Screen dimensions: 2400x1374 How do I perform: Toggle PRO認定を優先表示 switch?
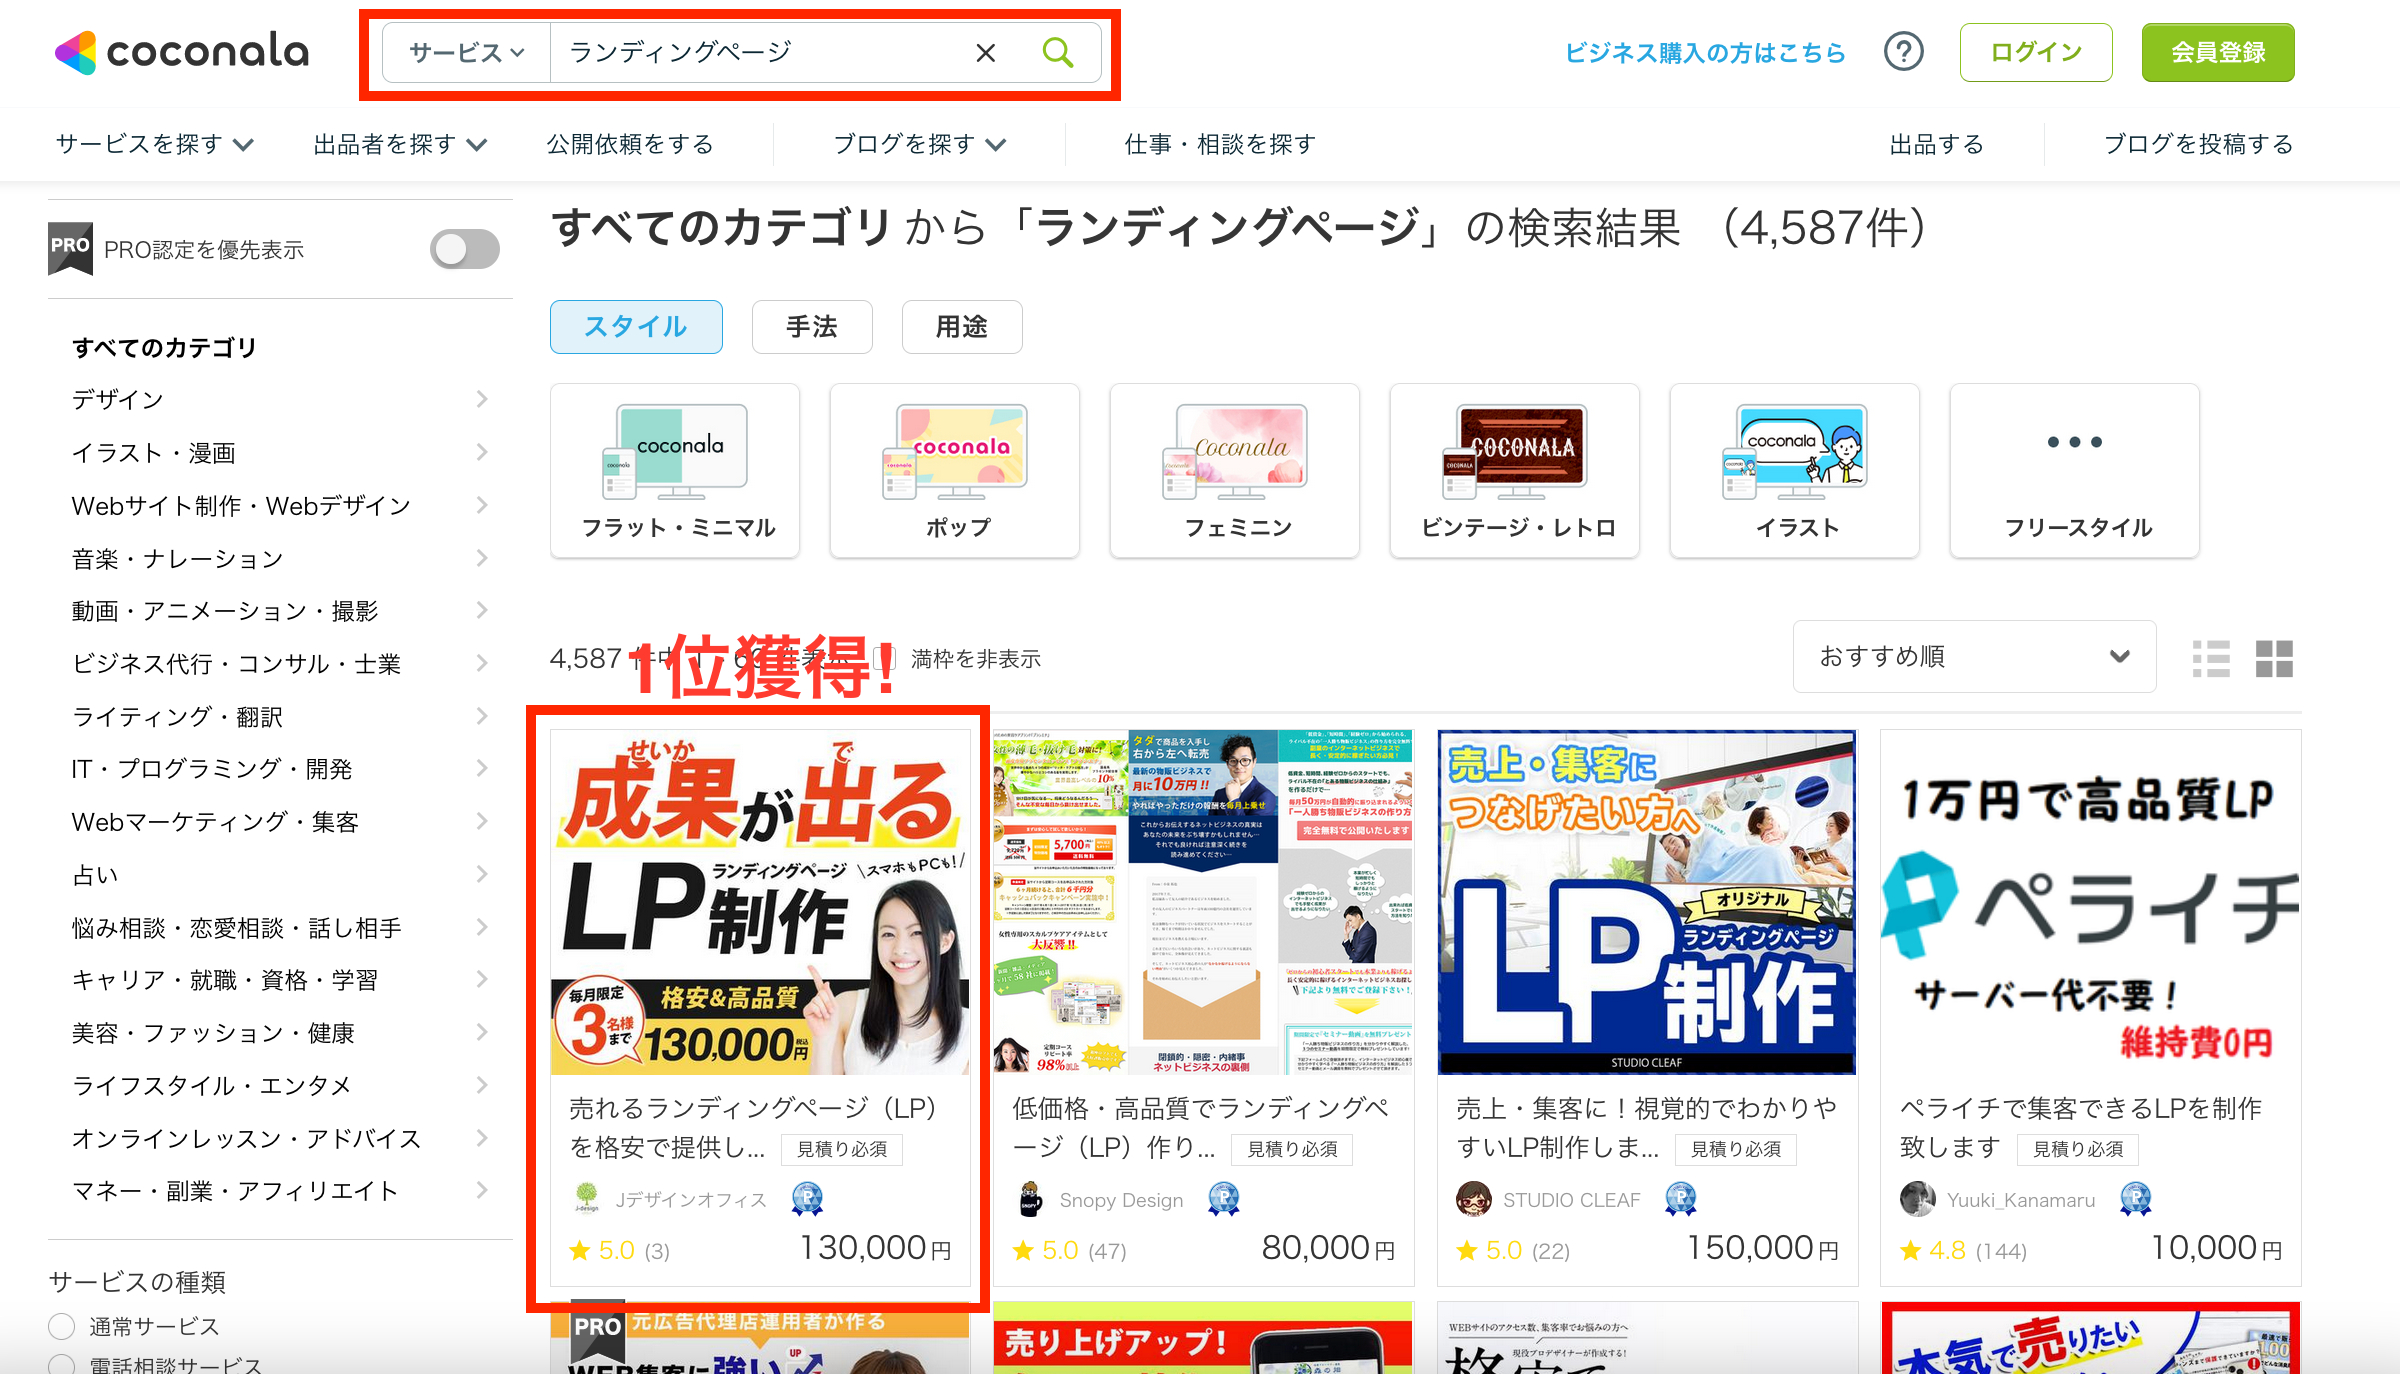(x=465, y=249)
